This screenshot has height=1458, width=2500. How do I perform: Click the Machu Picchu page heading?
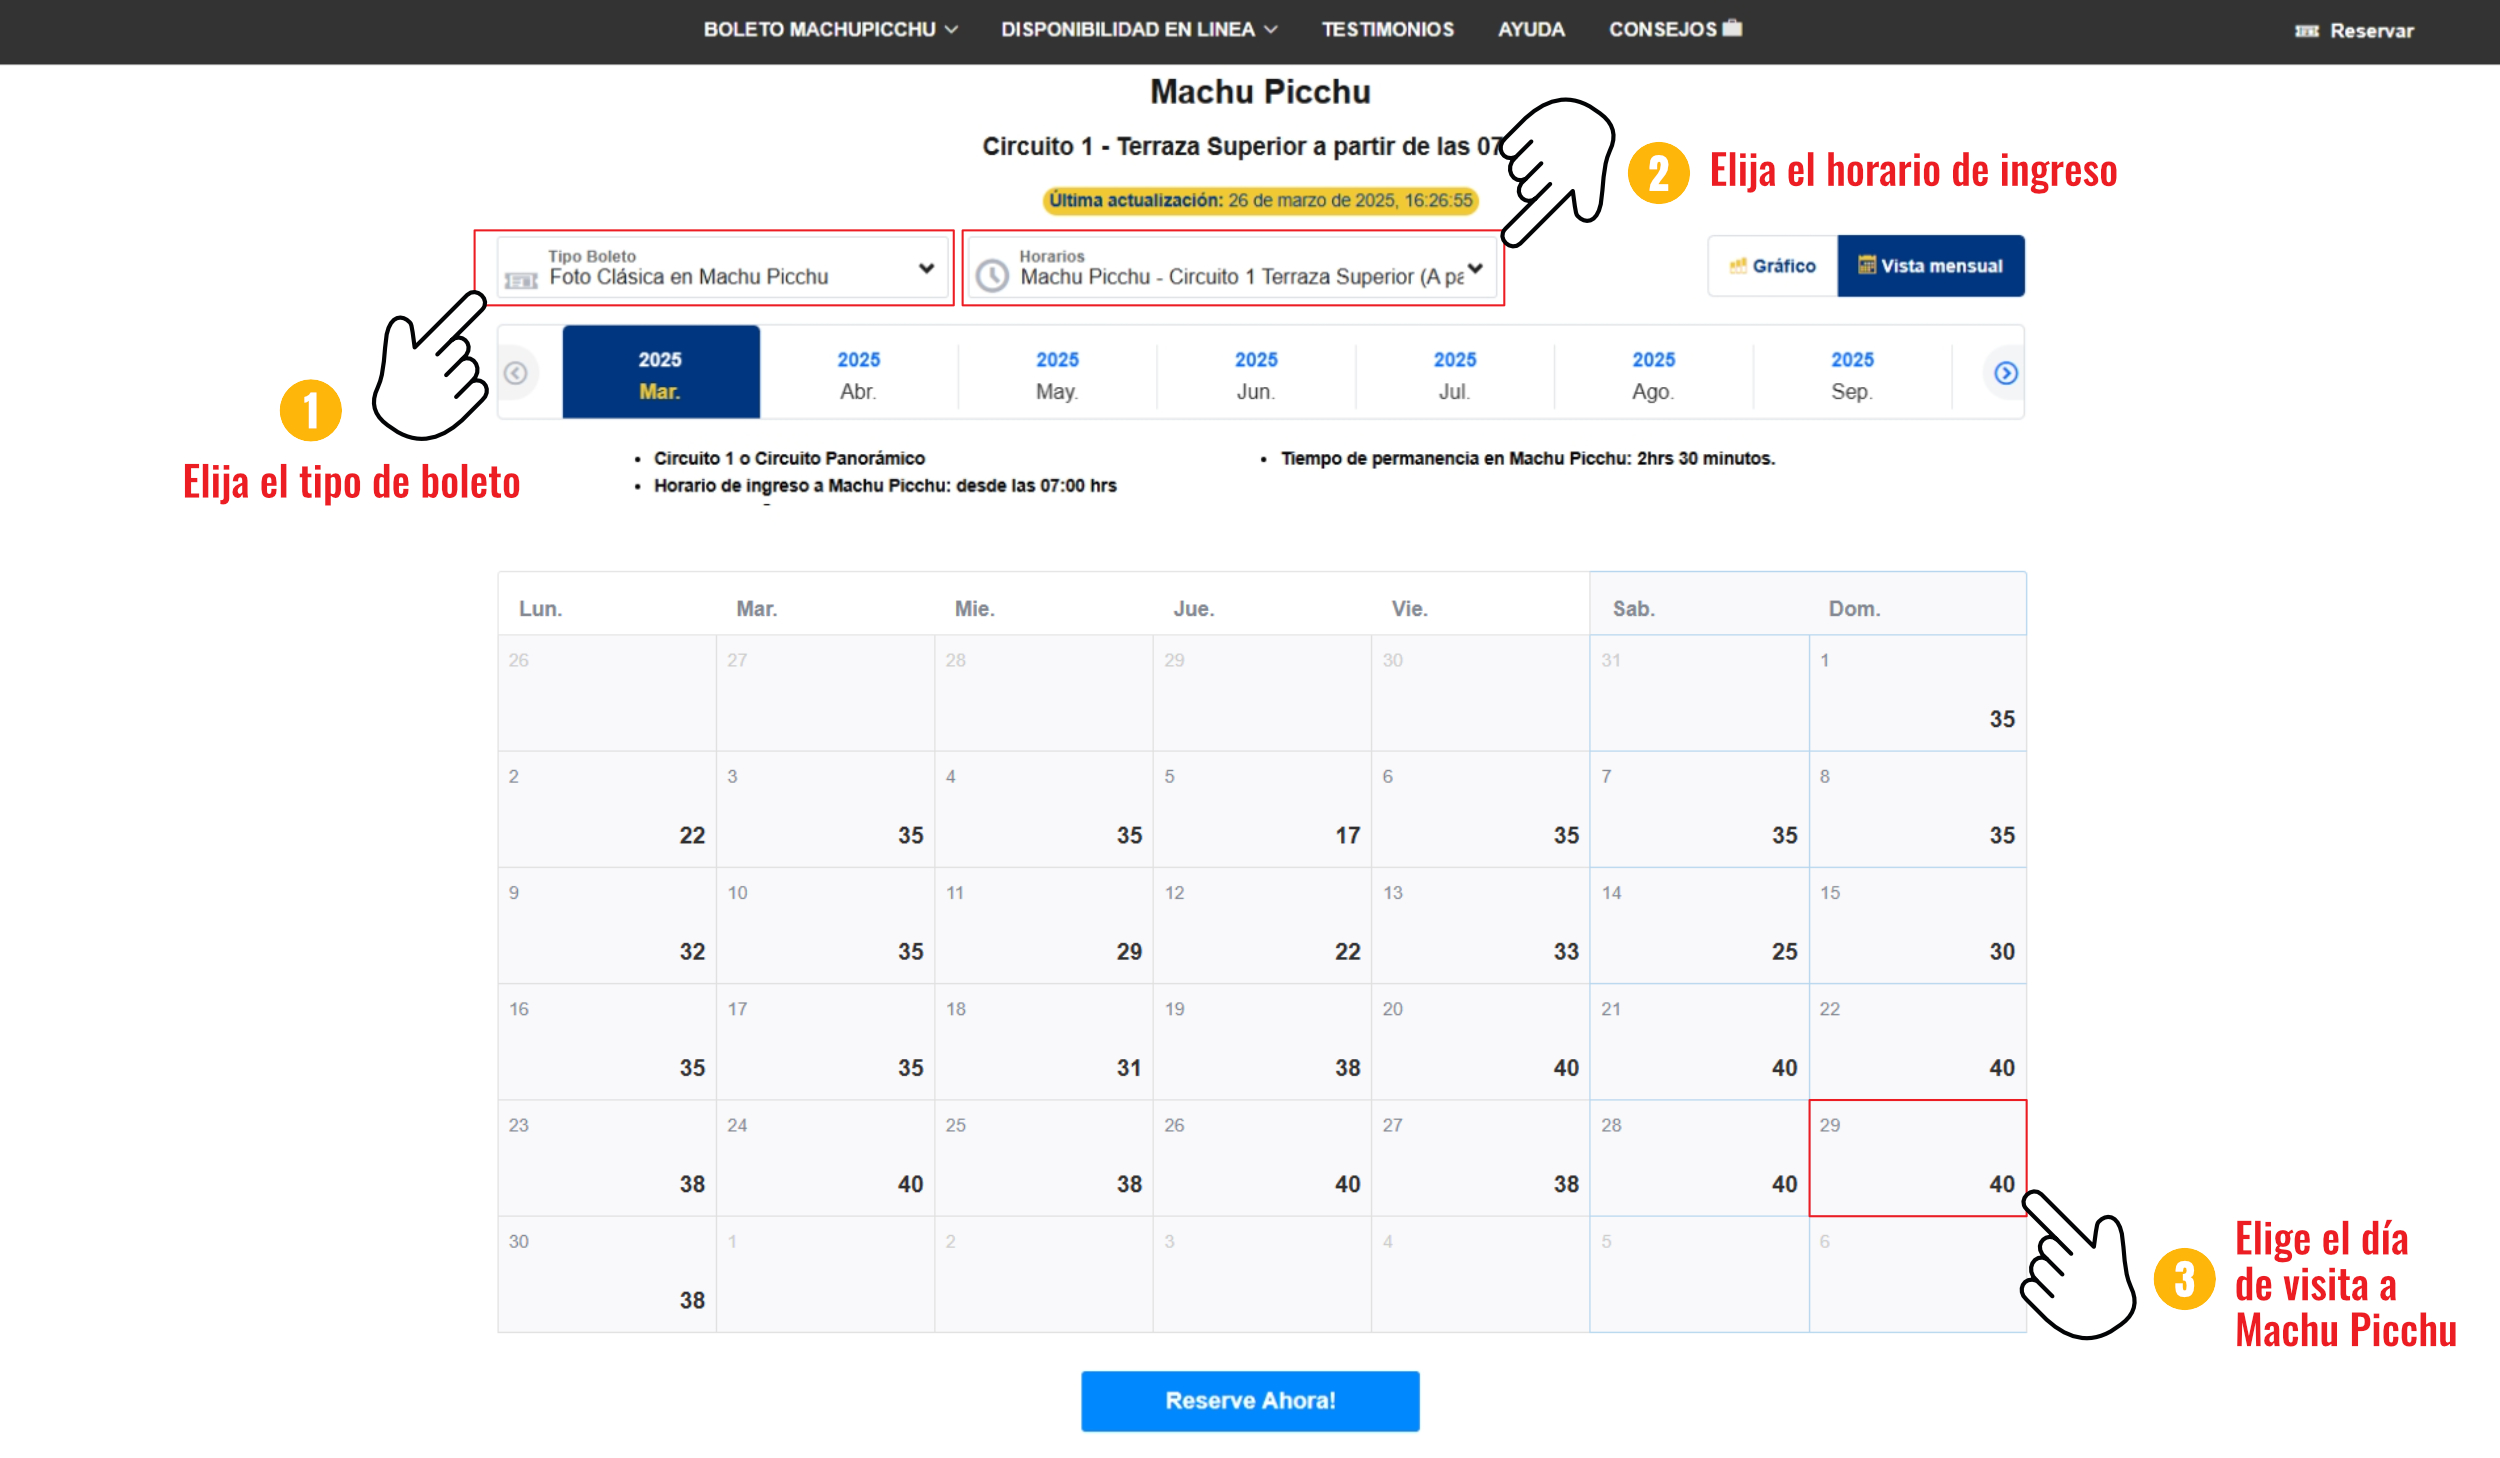coord(1260,92)
